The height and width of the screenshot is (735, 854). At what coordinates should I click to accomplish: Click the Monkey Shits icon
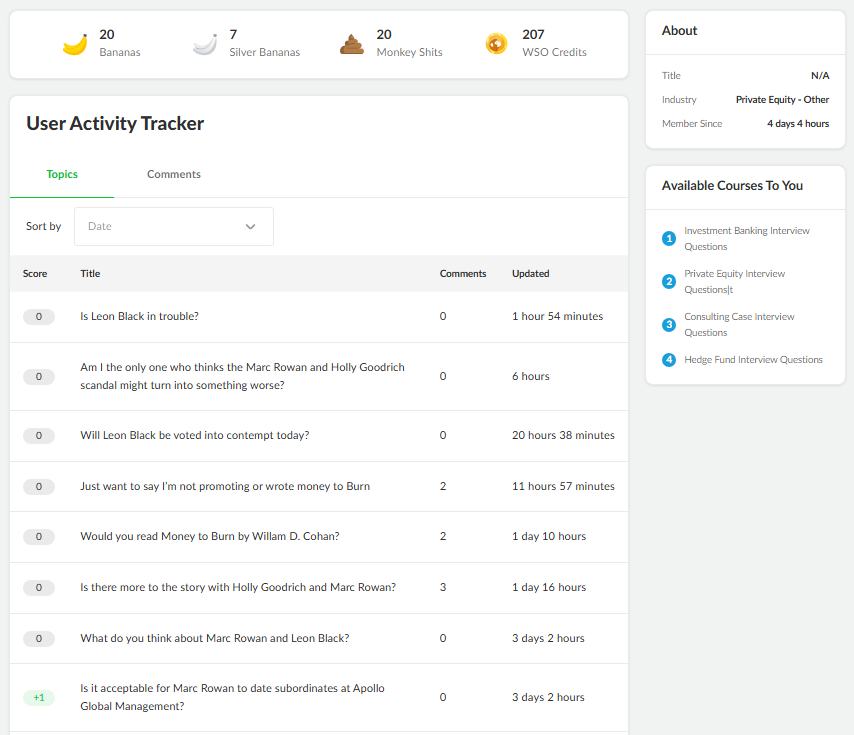point(352,44)
